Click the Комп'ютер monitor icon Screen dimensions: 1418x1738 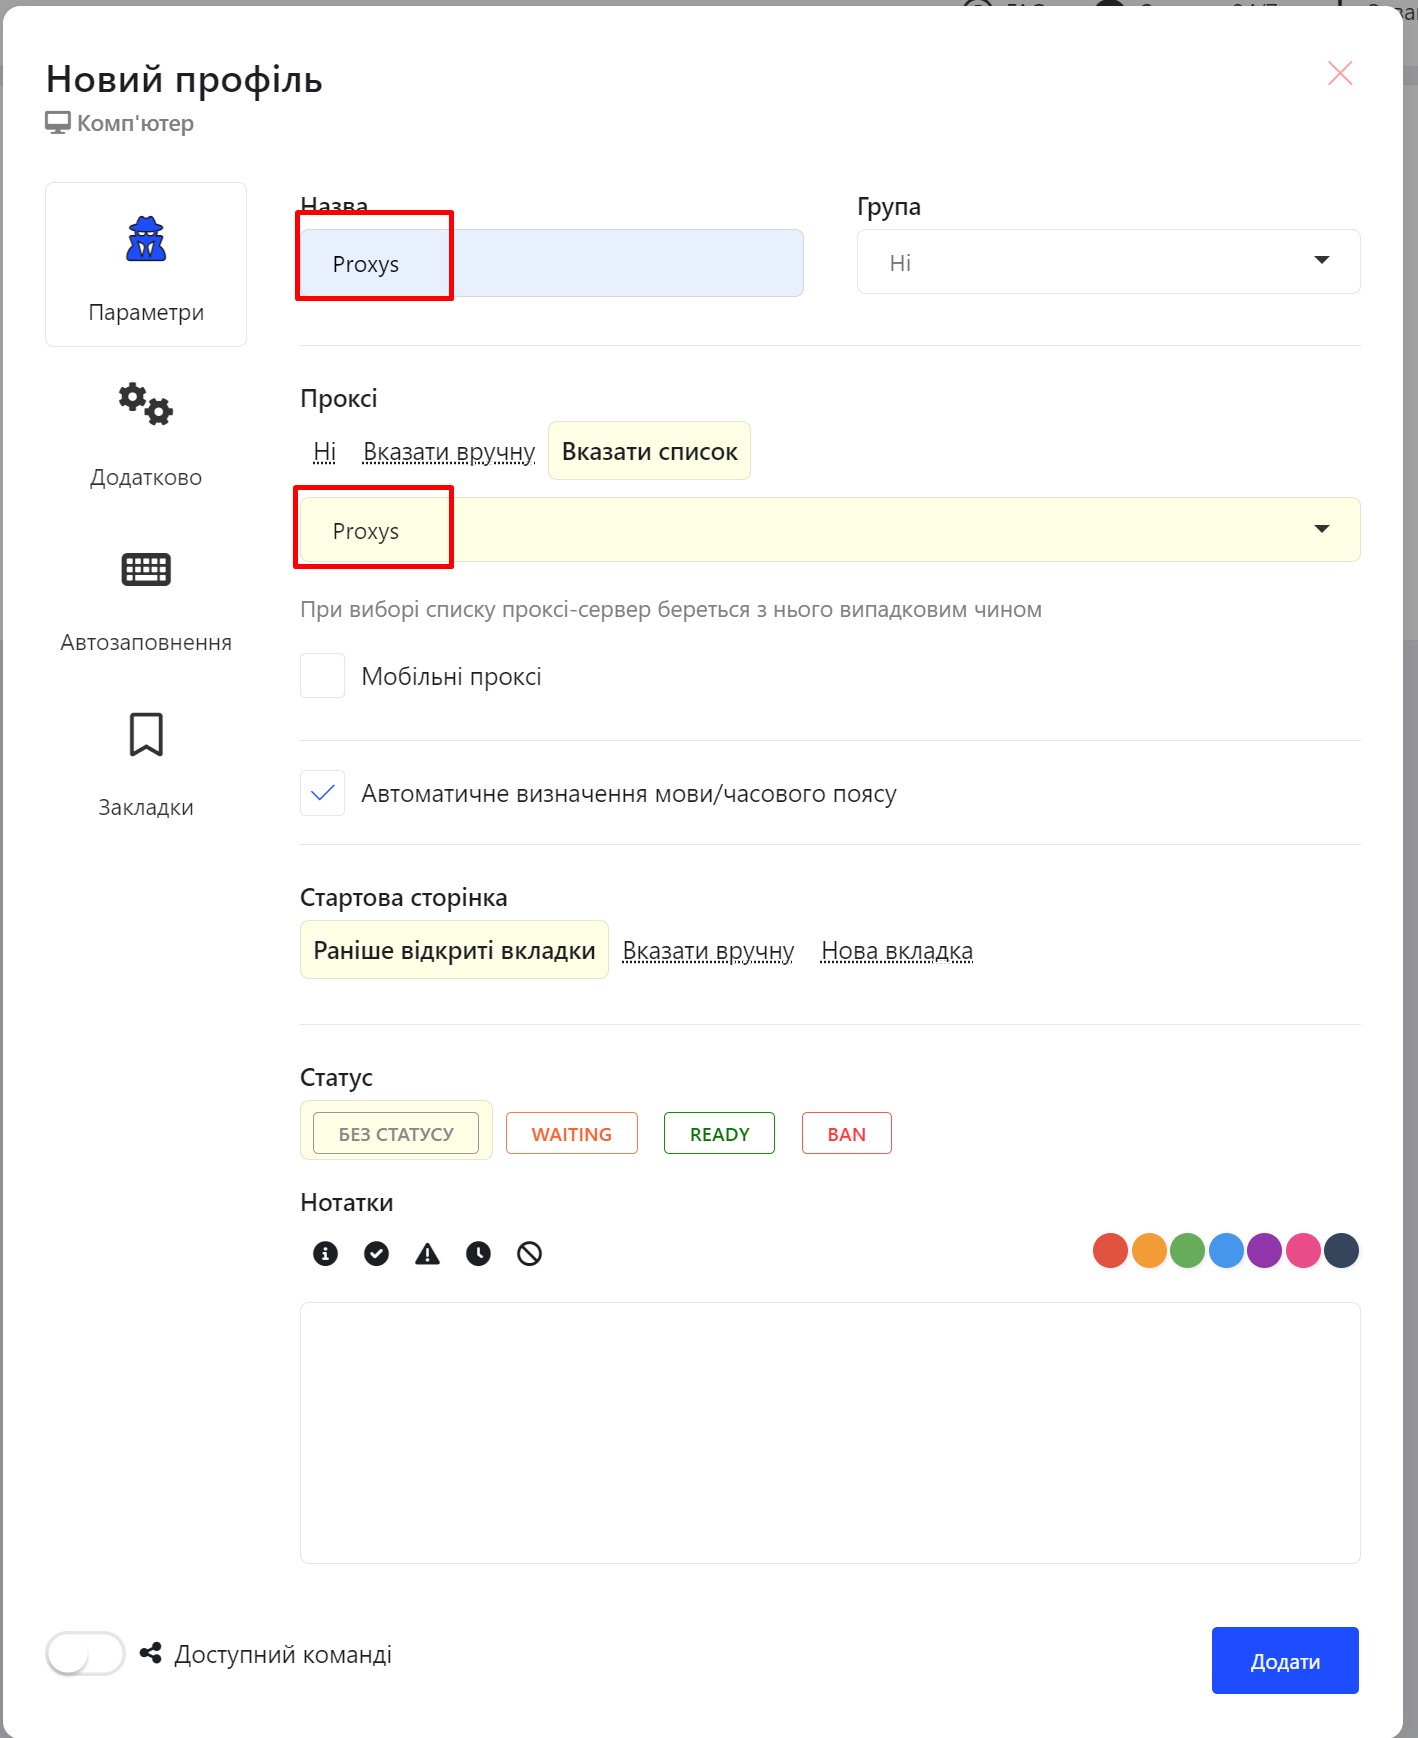coord(58,123)
